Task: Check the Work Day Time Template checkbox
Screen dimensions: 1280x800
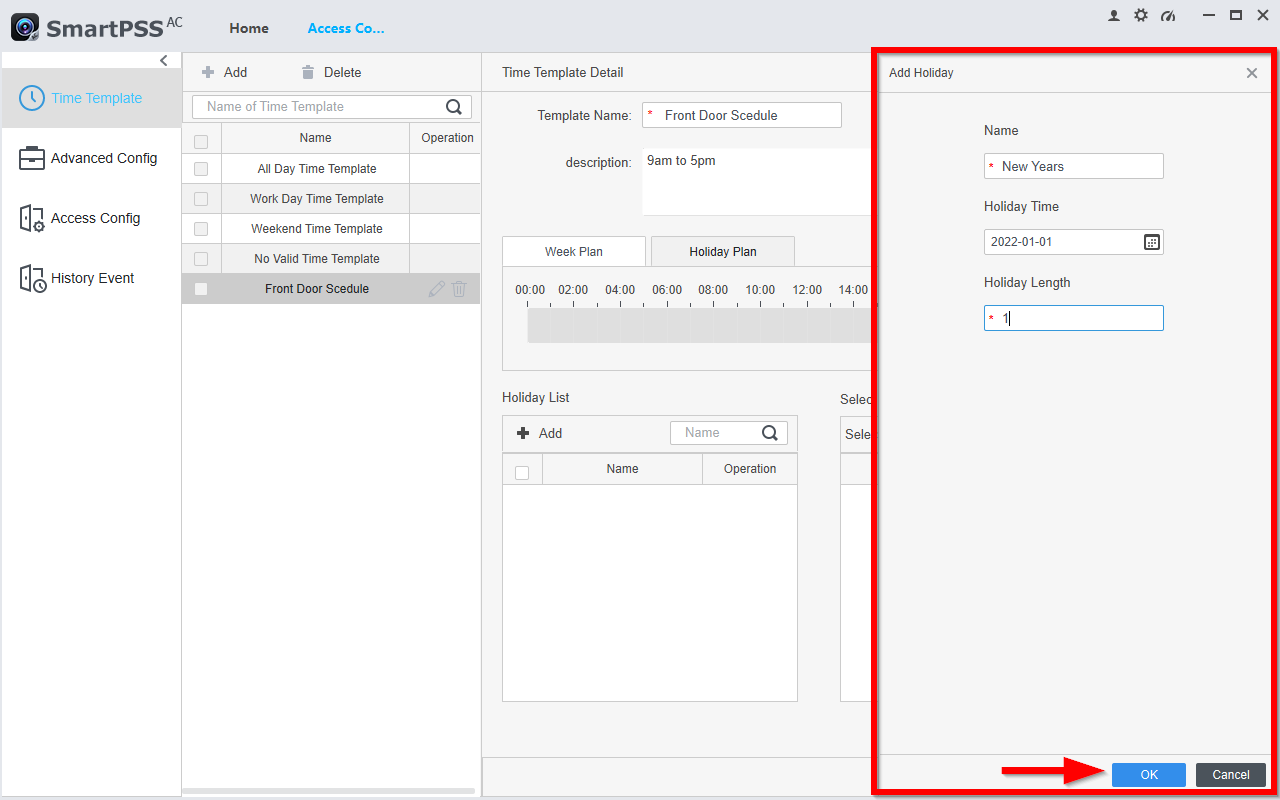Action: [201, 199]
